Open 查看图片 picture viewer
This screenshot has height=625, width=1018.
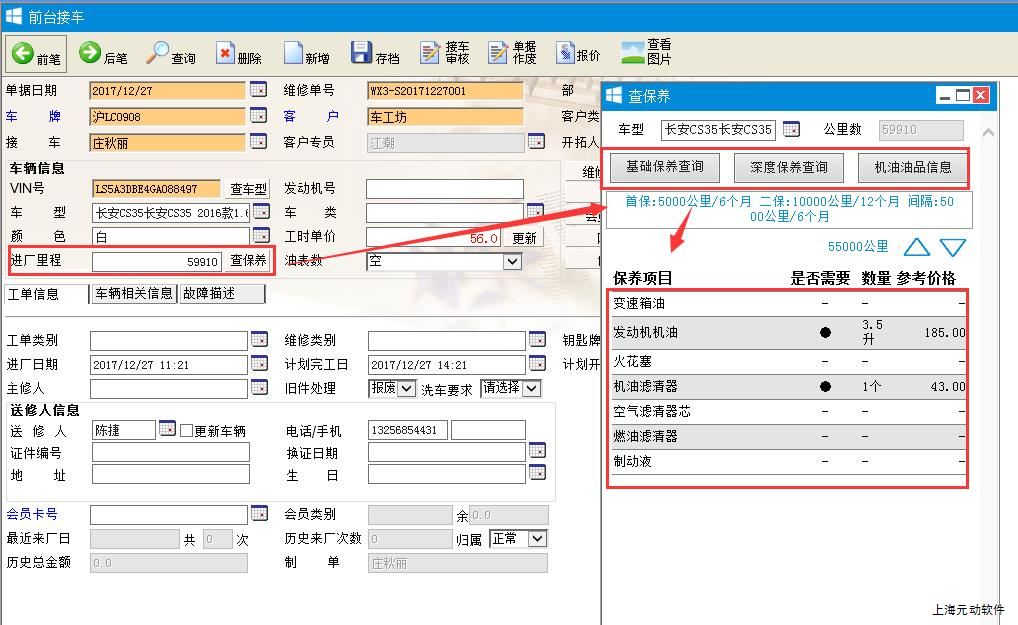coord(633,53)
